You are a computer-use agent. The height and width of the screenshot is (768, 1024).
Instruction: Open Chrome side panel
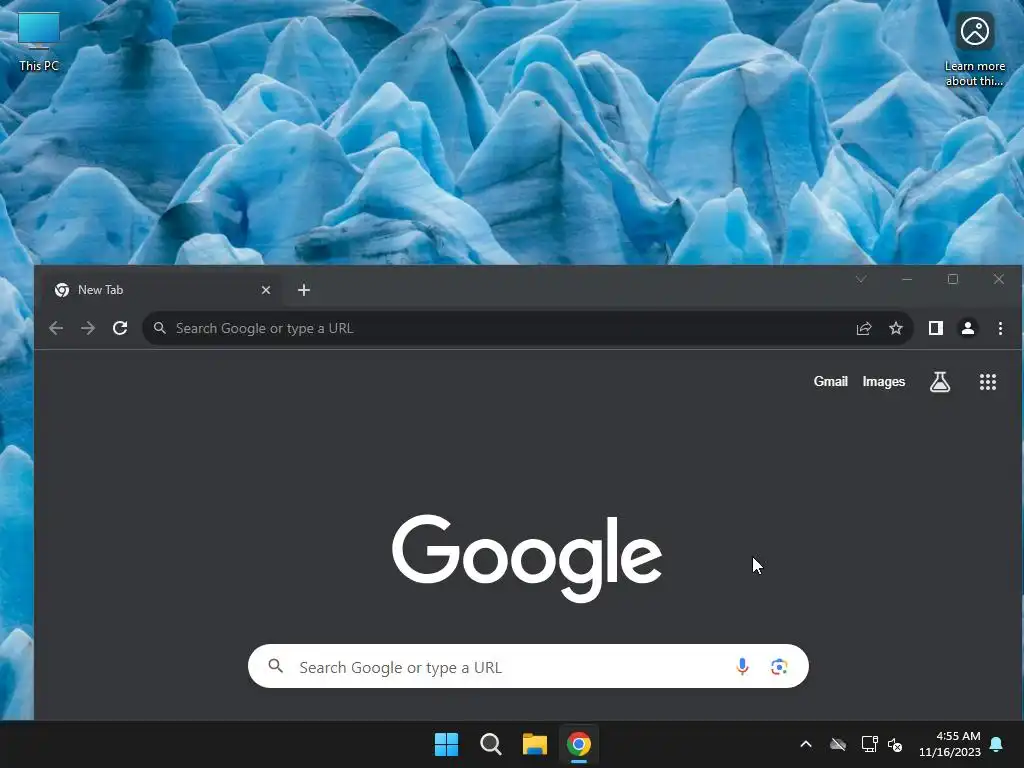pyautogui.click(x=936, y=328)
